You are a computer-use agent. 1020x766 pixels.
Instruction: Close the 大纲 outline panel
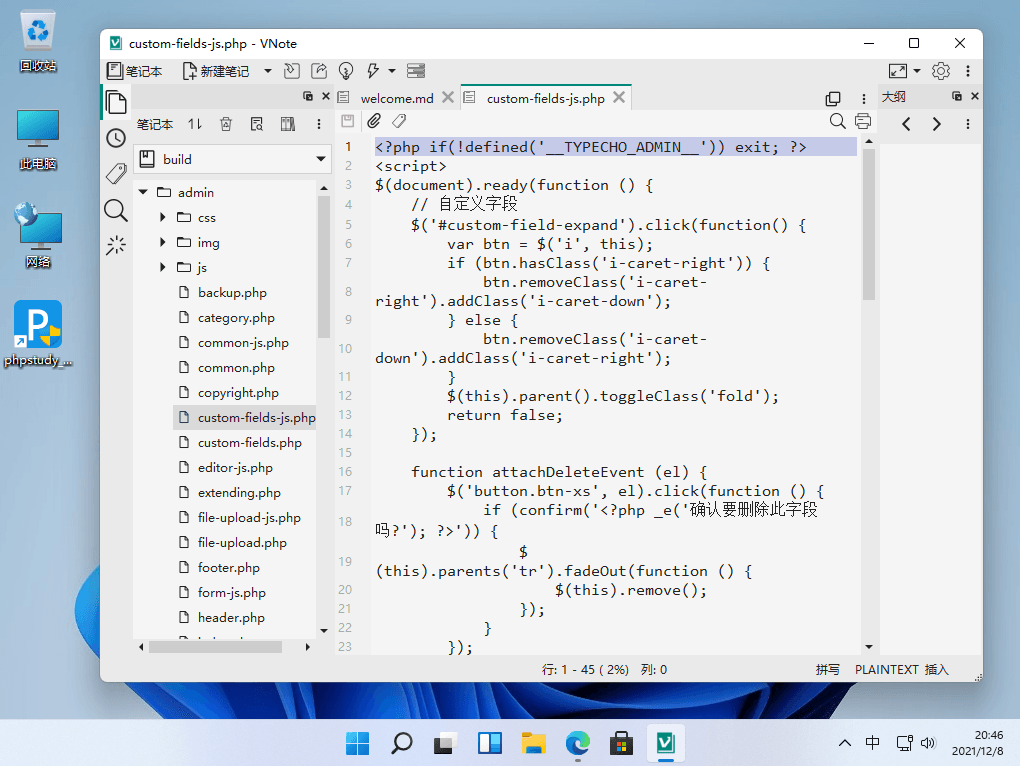tap(974, 96)
